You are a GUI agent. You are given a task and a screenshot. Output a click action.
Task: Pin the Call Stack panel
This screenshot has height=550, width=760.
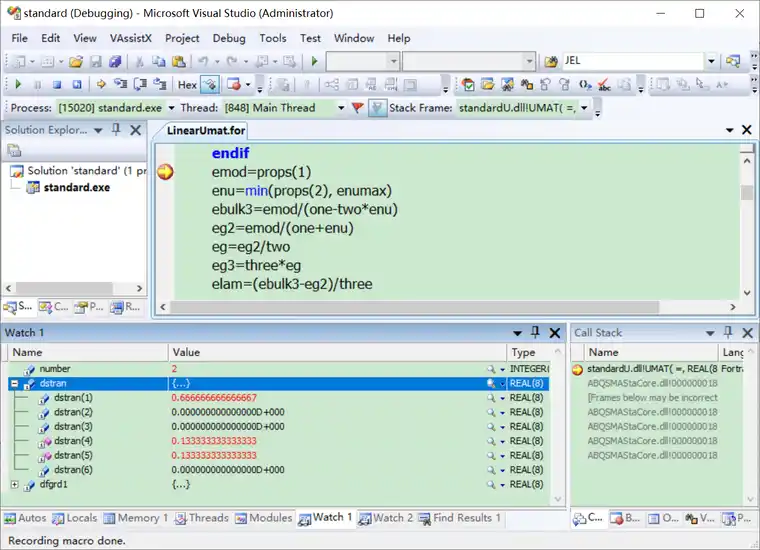click(x=728, y=332)
